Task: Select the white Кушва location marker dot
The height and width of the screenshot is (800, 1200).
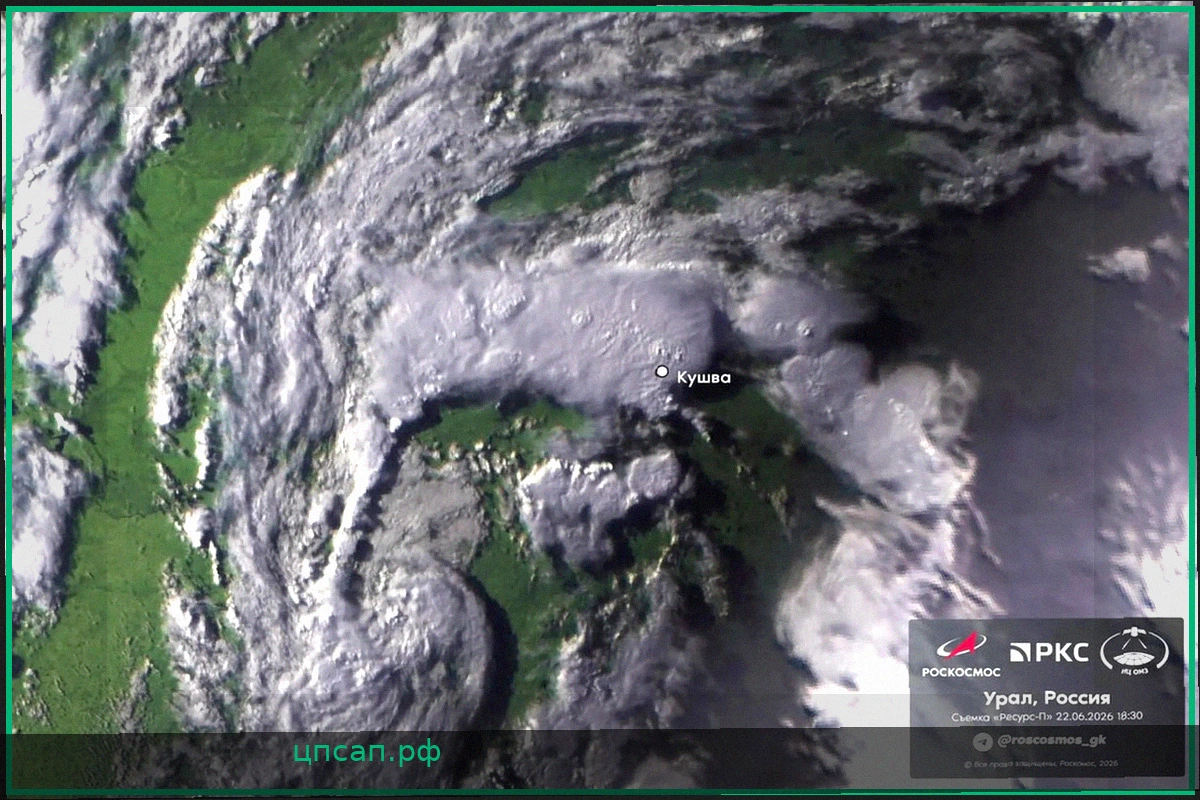Action: tap(661, 371)
